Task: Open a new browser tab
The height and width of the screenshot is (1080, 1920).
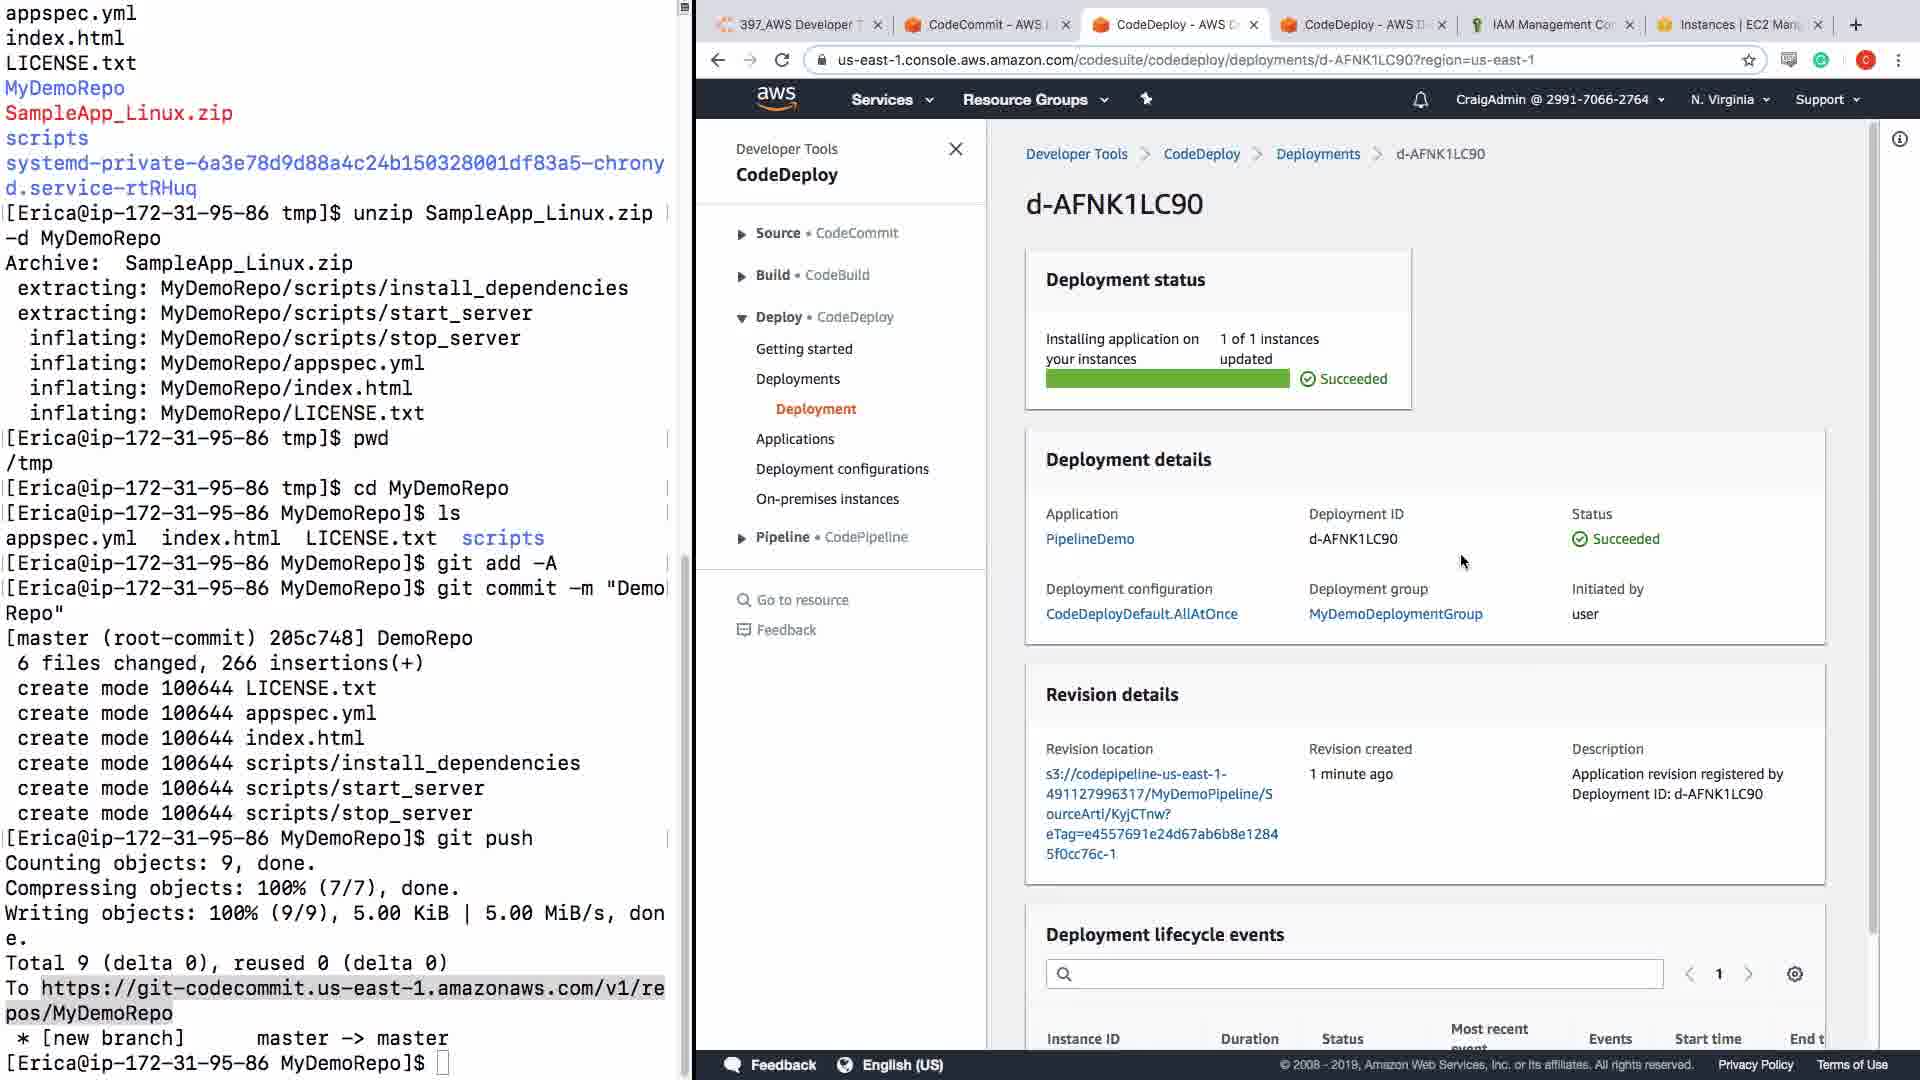Action: 1856,25
